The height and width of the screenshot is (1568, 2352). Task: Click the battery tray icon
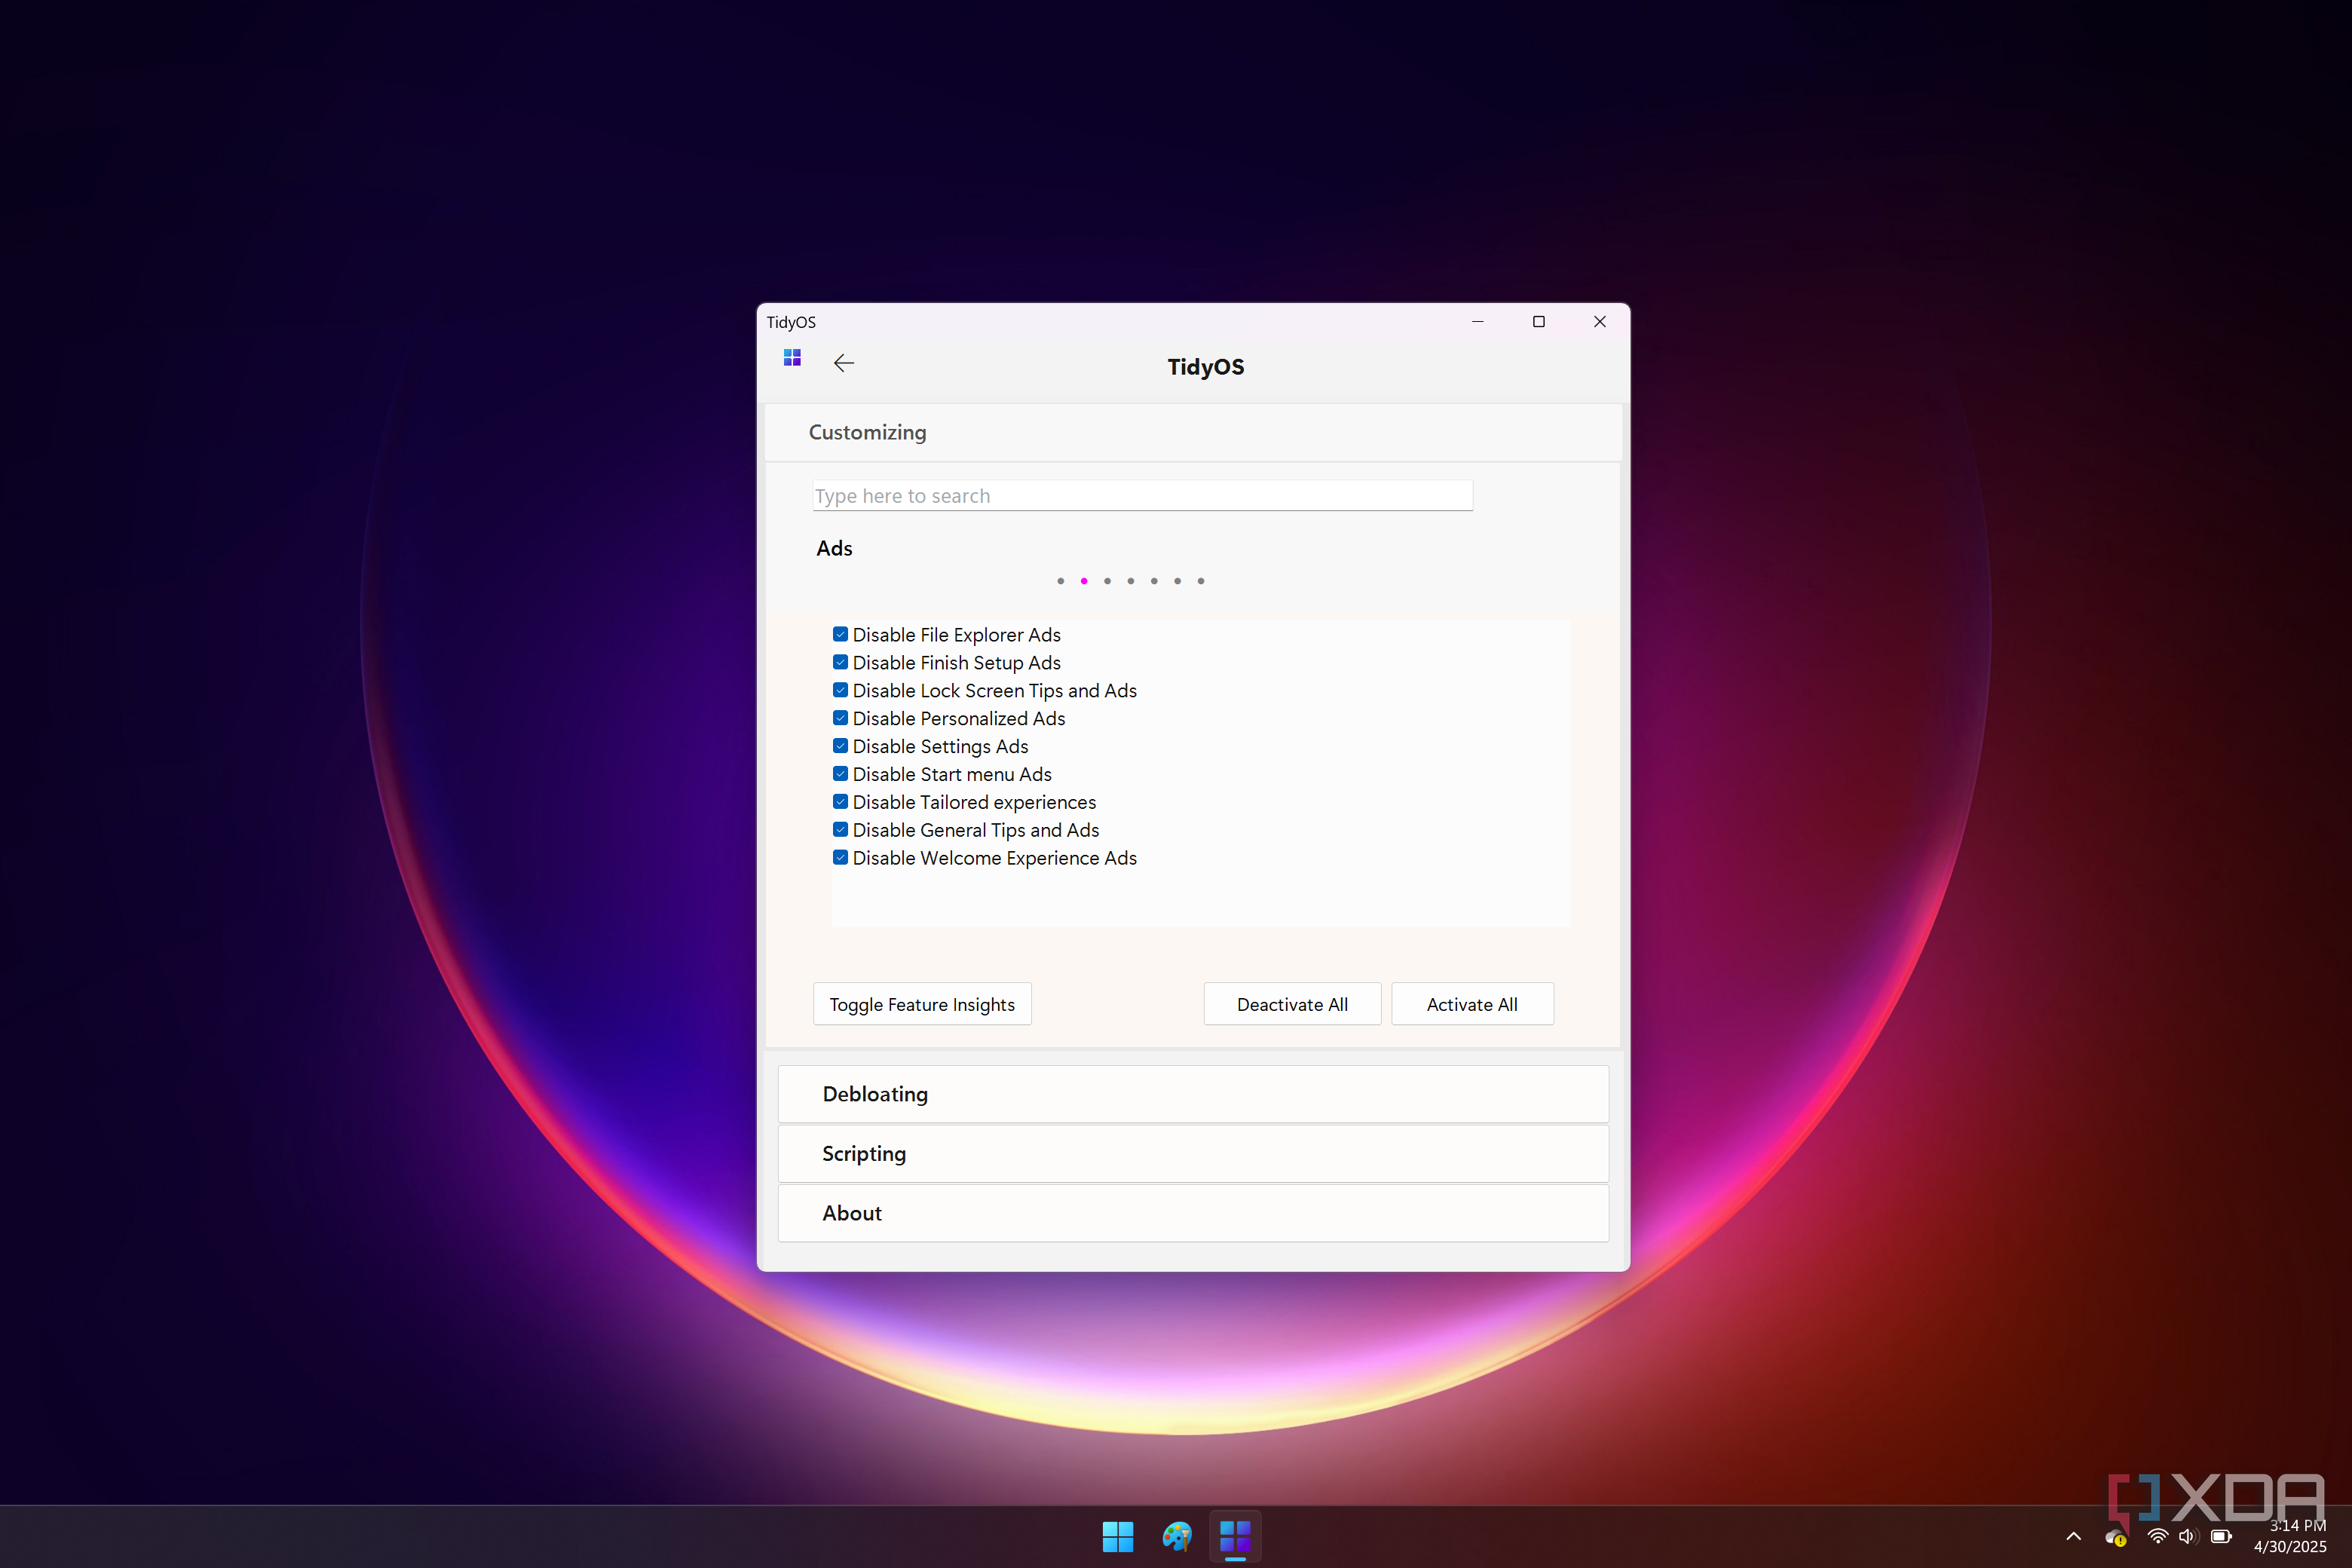2220,1536
